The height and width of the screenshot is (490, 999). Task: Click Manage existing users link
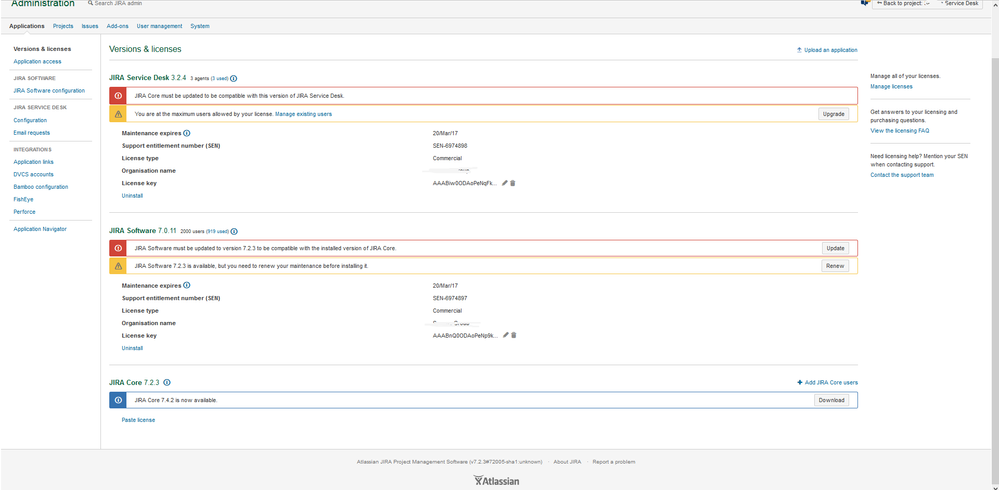(x=303, y=114)
